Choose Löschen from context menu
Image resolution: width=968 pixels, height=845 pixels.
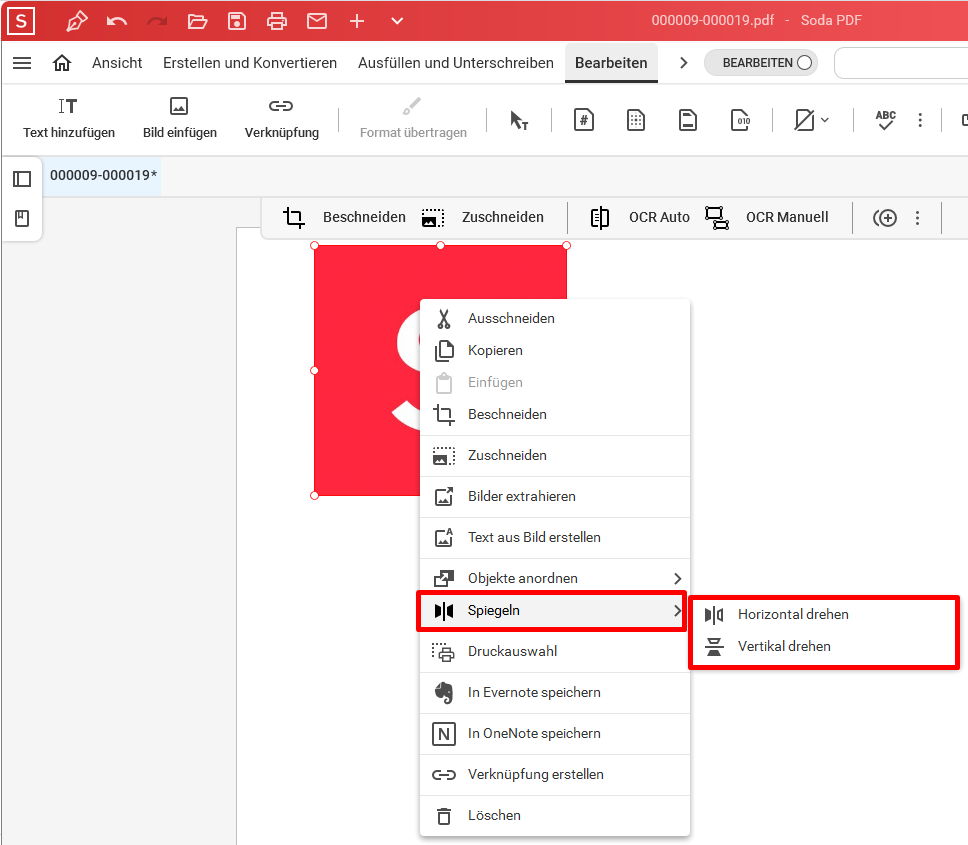554,816
